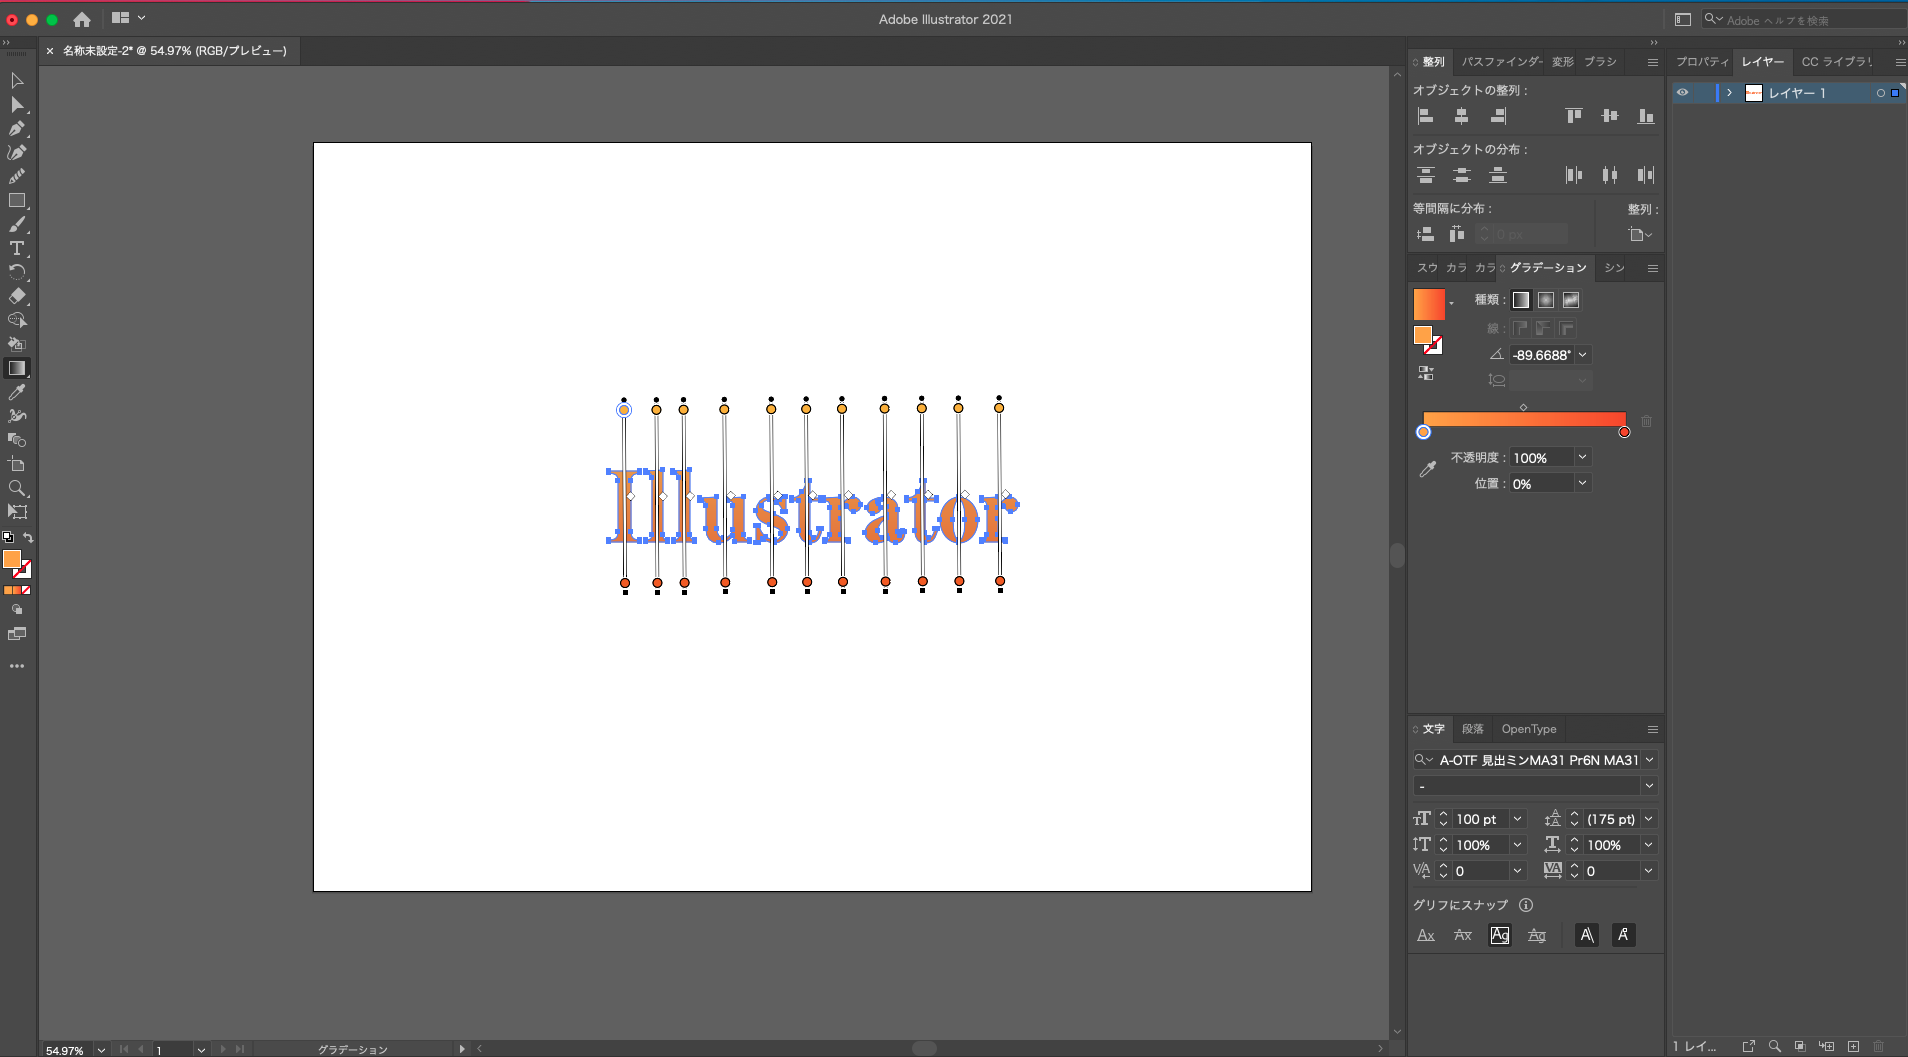1908x1057 pixels.
Task: Click Home icon in top bar
Action: tap(82, 19)
